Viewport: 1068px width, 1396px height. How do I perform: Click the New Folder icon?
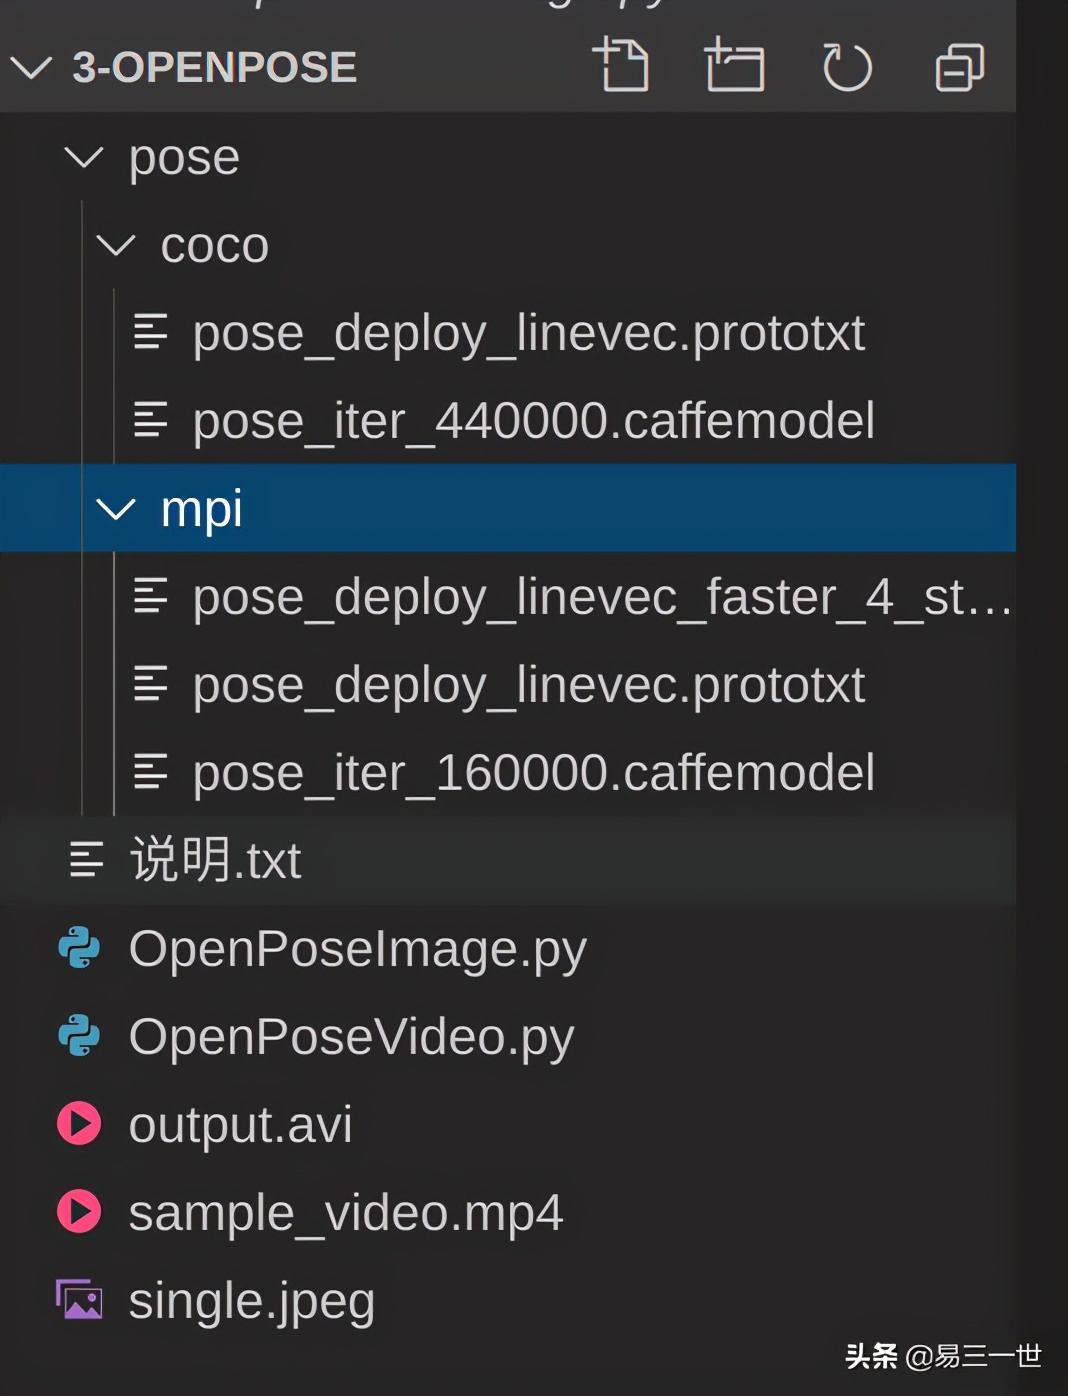click(735, 67)
